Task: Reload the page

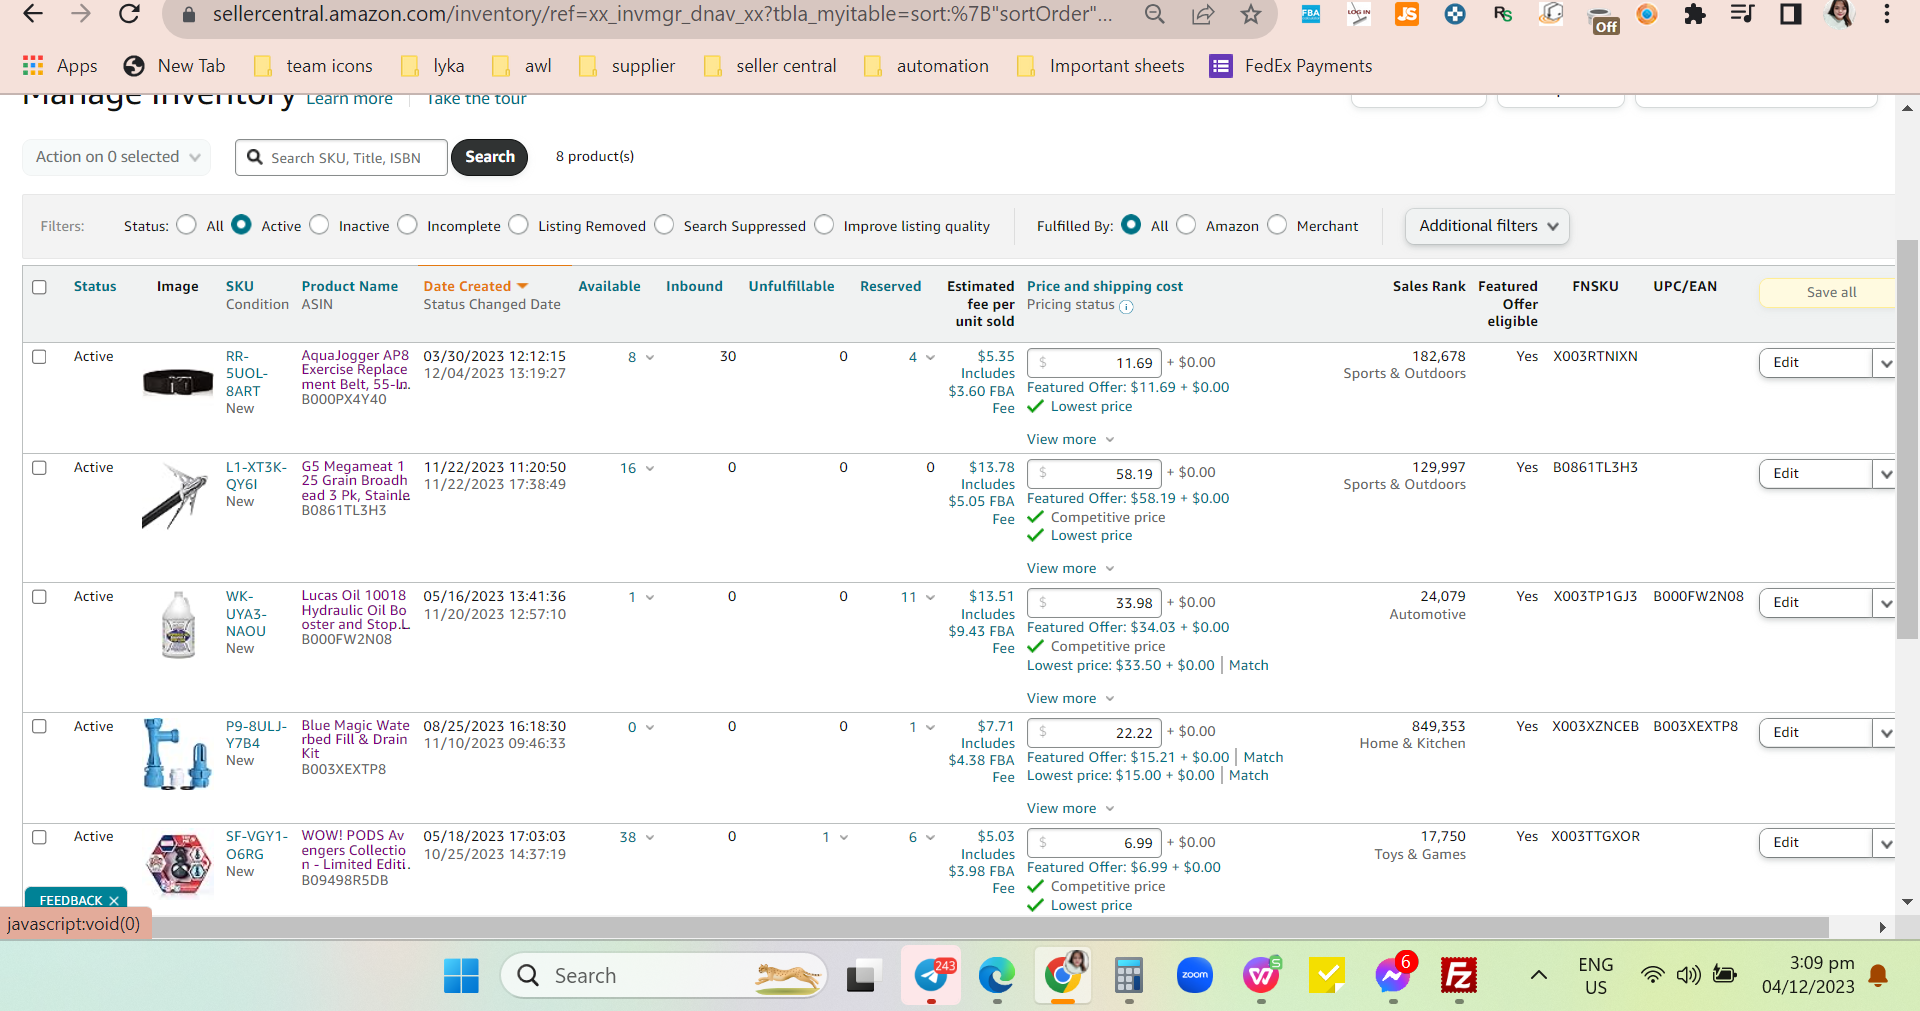Action: 129,14
